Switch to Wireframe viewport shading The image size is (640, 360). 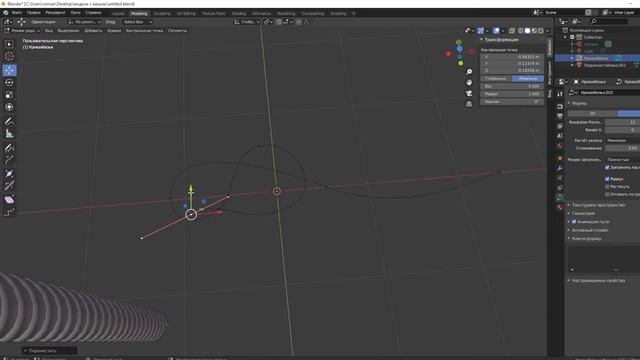tap(521, 31)
